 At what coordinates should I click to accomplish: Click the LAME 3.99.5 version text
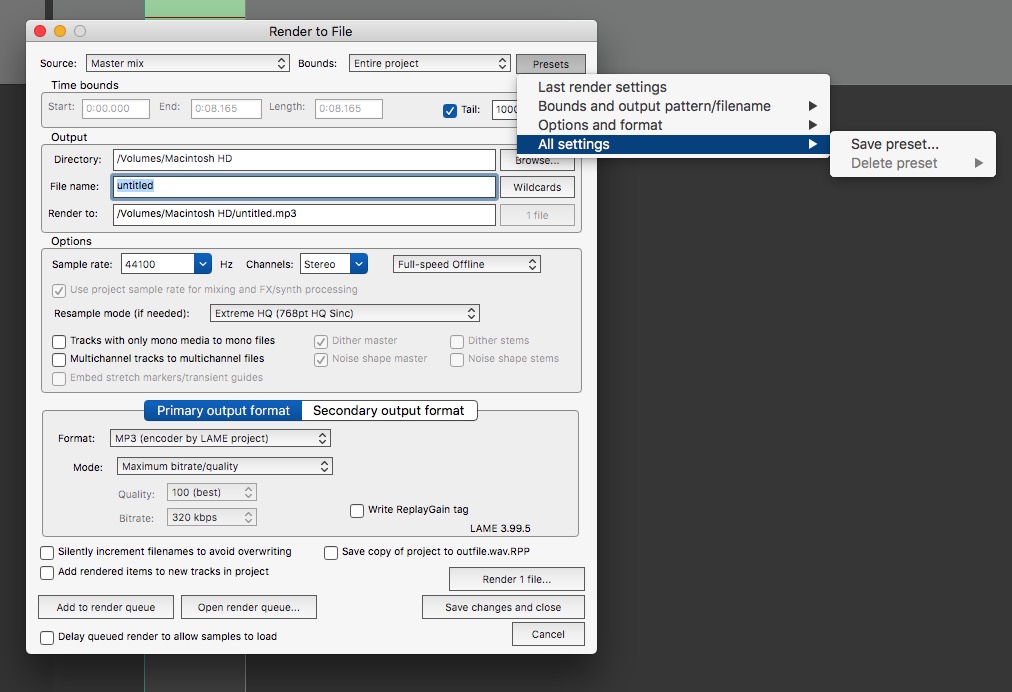500,528
